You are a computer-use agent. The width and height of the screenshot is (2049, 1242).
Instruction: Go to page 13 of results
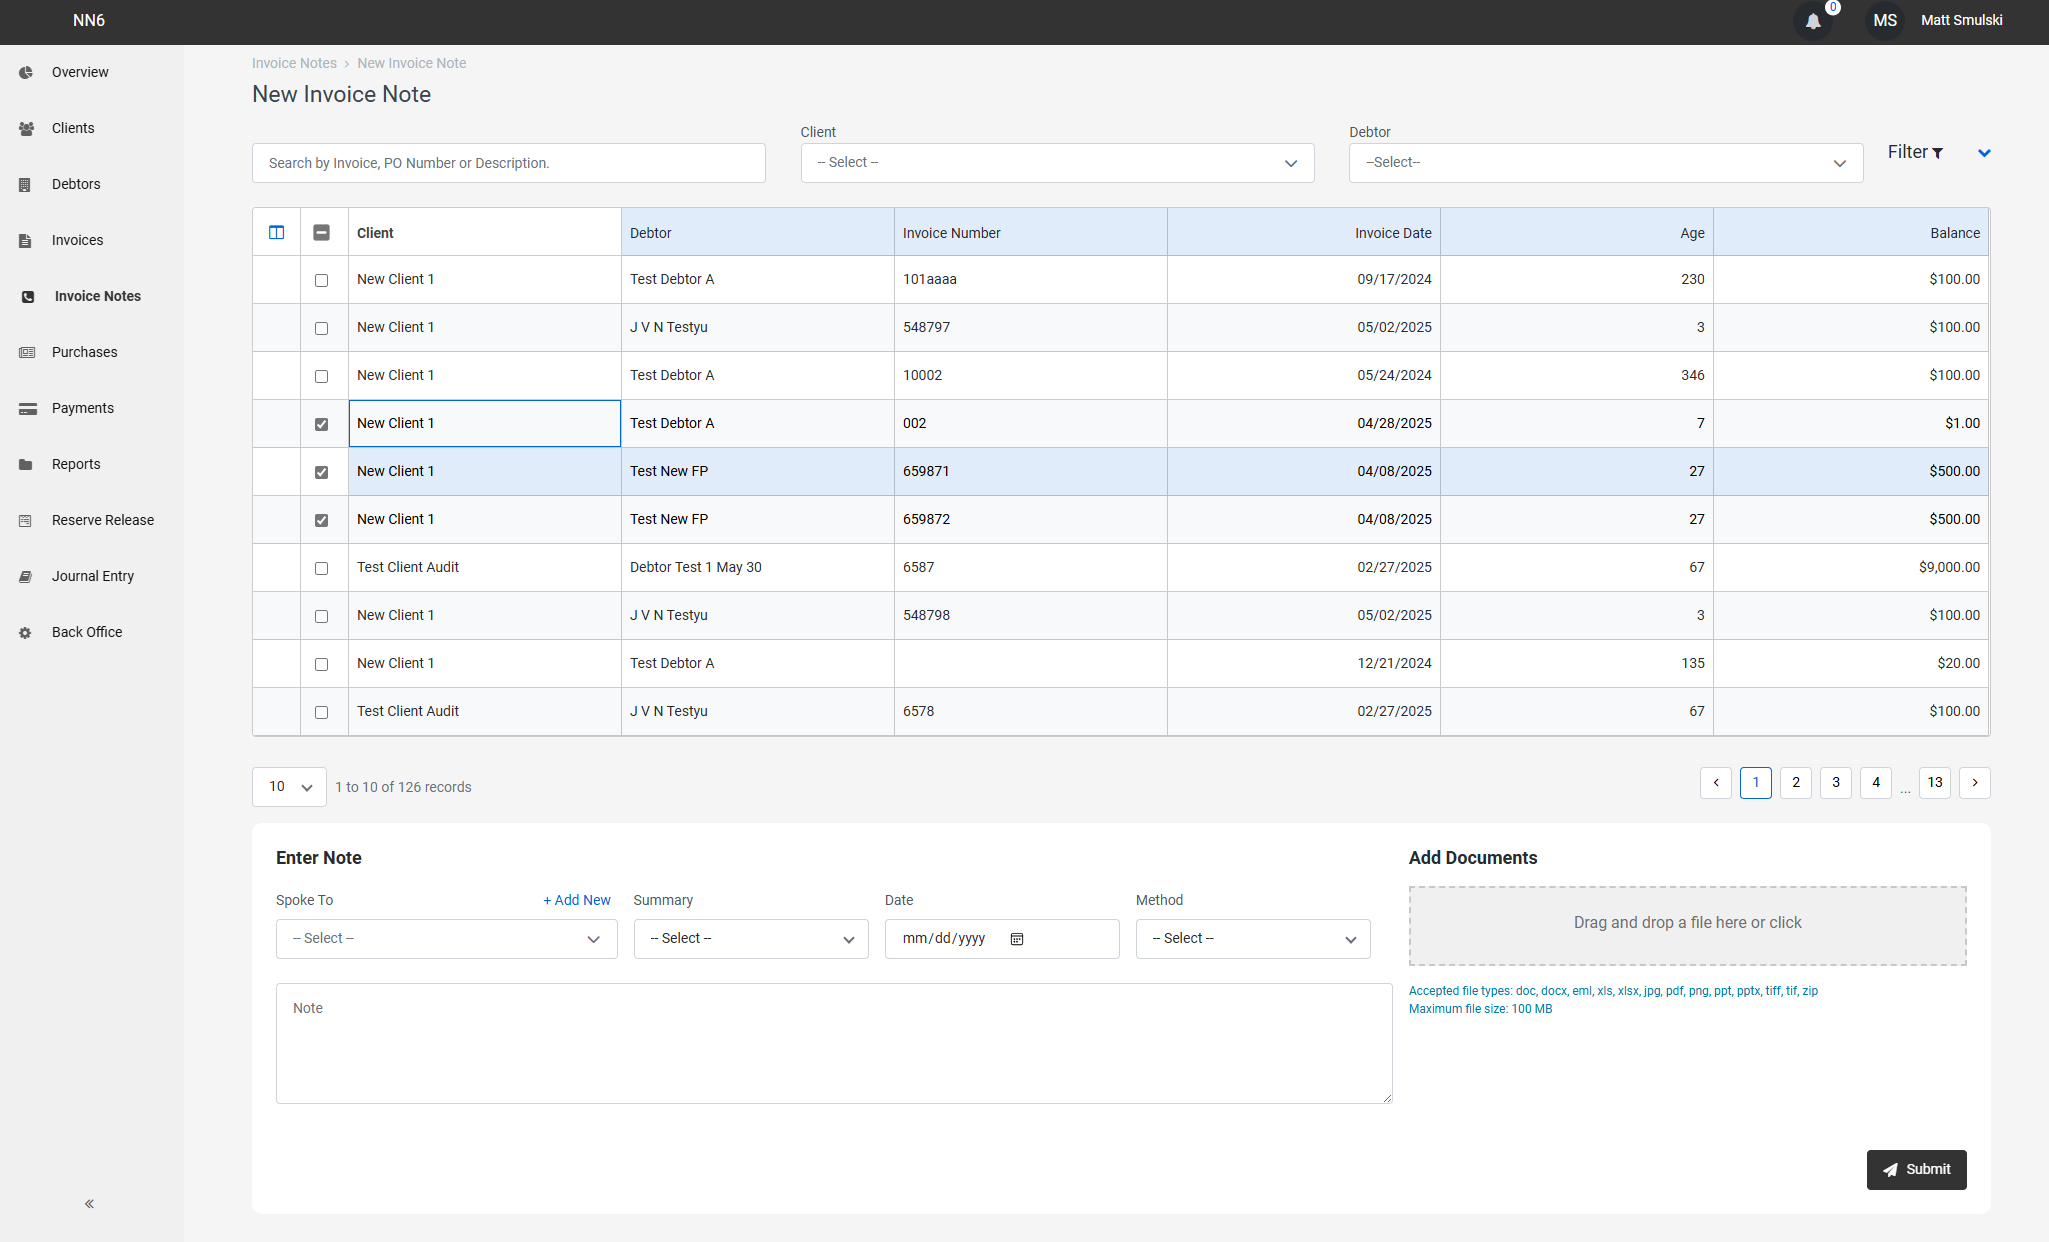[x=1933, y=783]
